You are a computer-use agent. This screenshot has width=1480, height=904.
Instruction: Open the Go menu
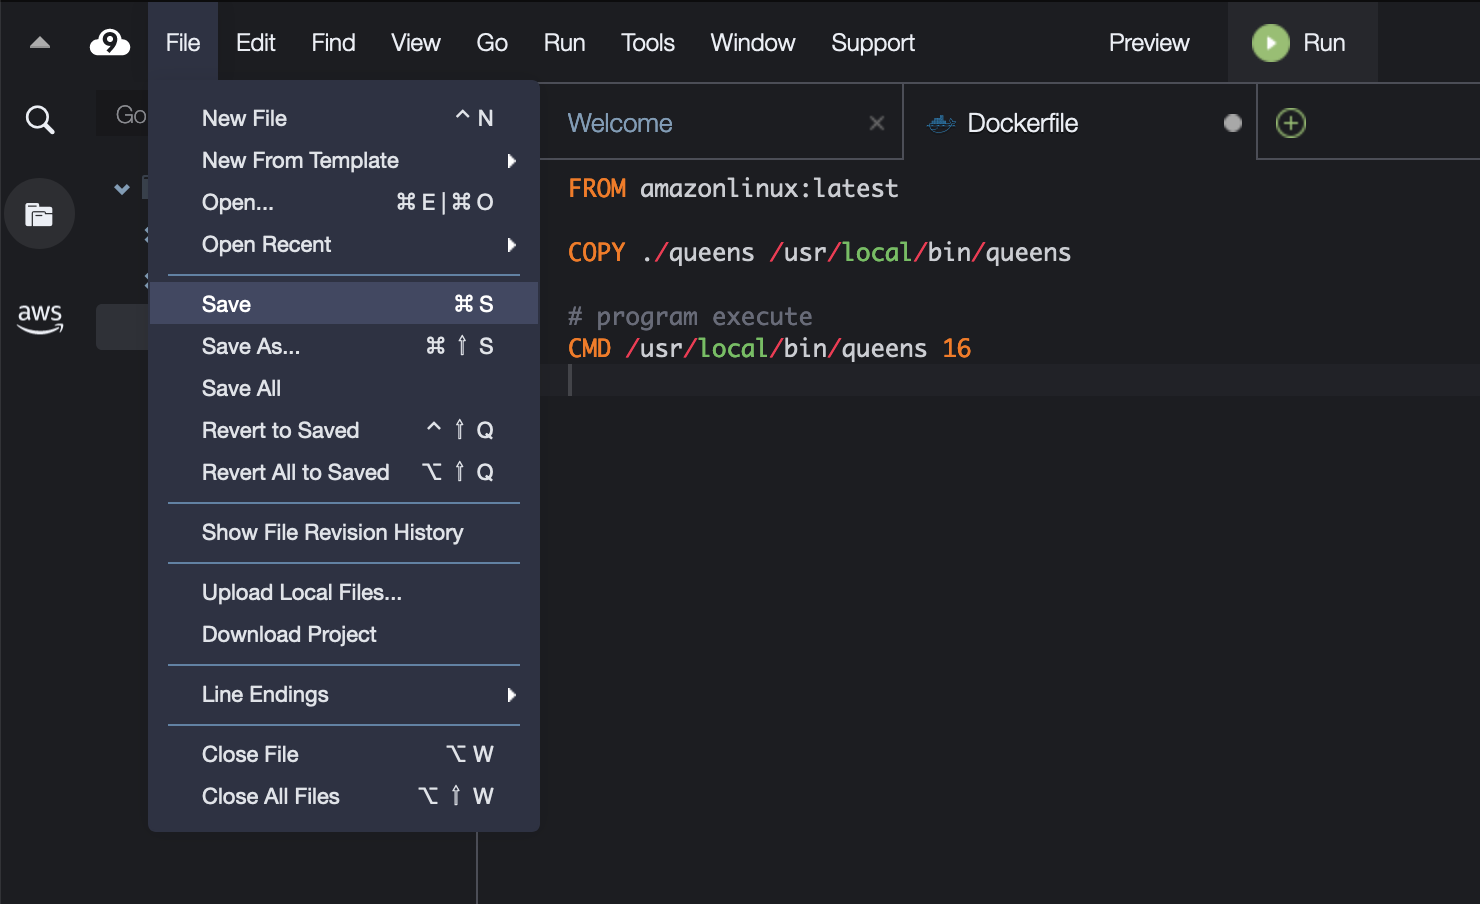[x=492, y=43]
